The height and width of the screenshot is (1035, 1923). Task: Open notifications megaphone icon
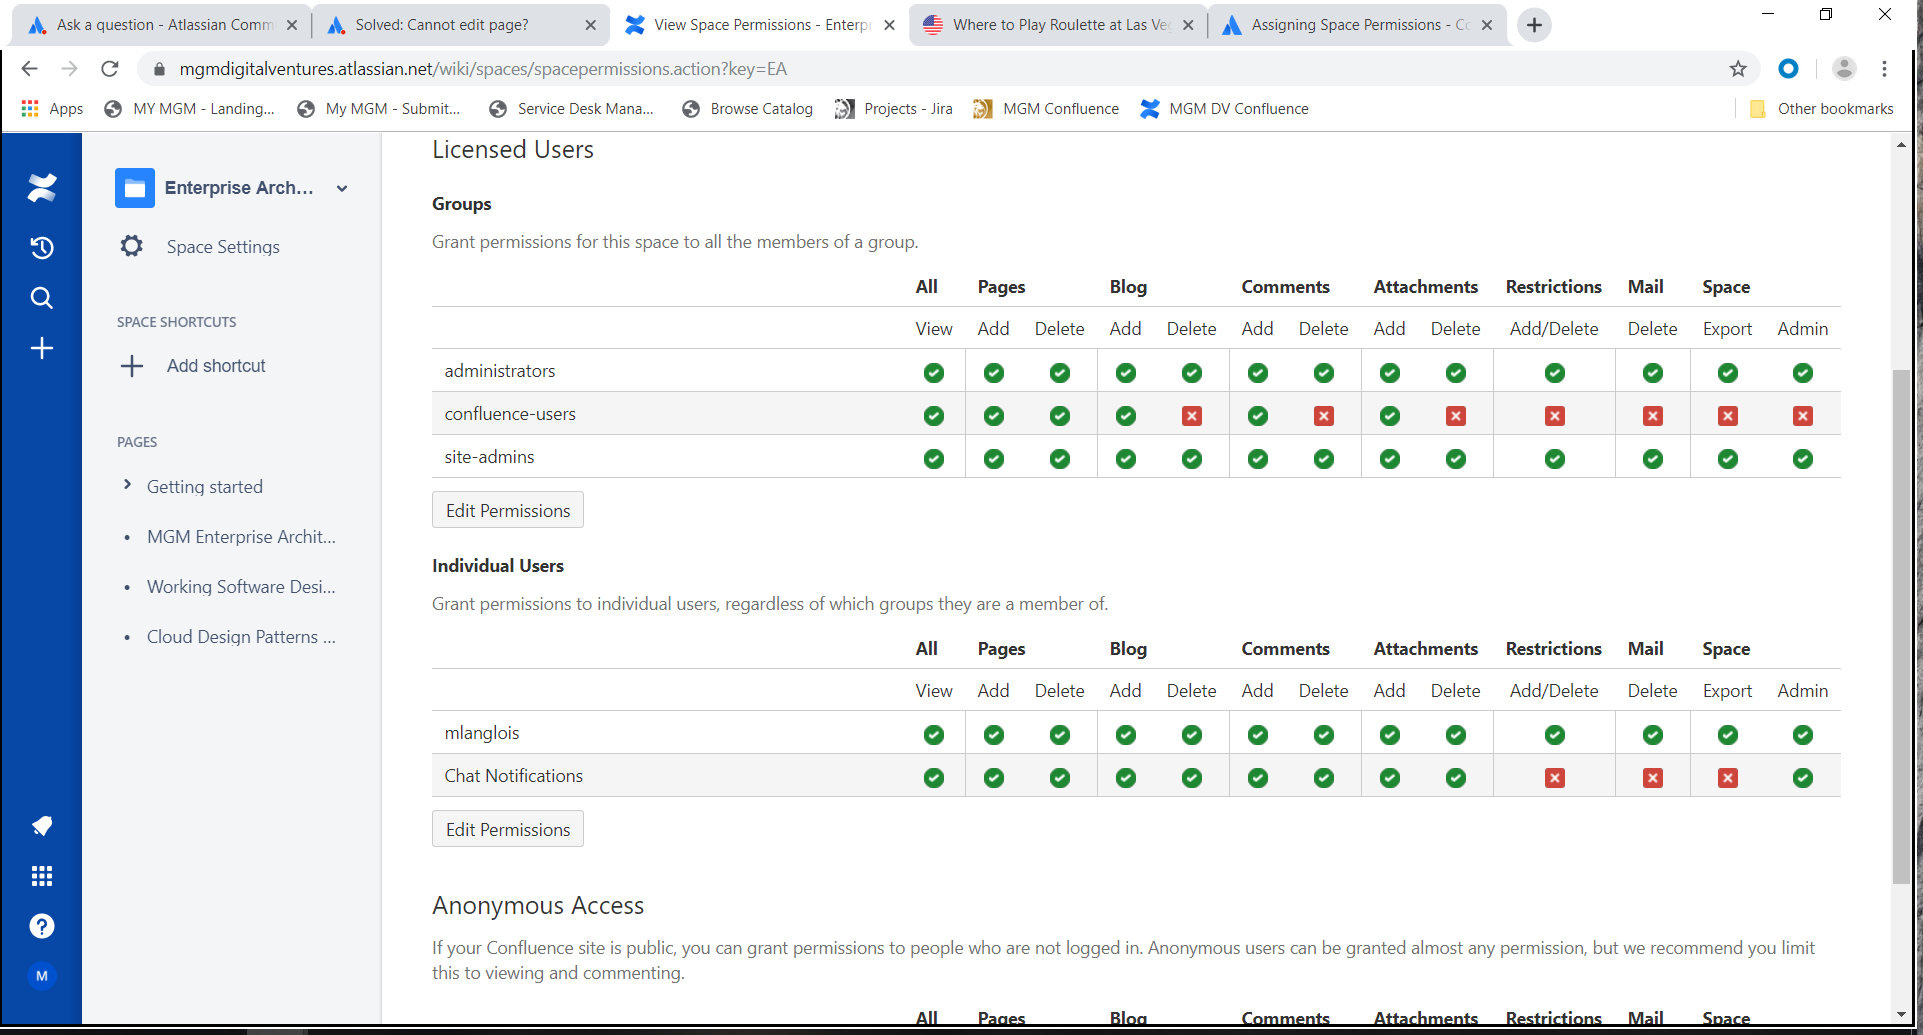click(x=42, y=826)
